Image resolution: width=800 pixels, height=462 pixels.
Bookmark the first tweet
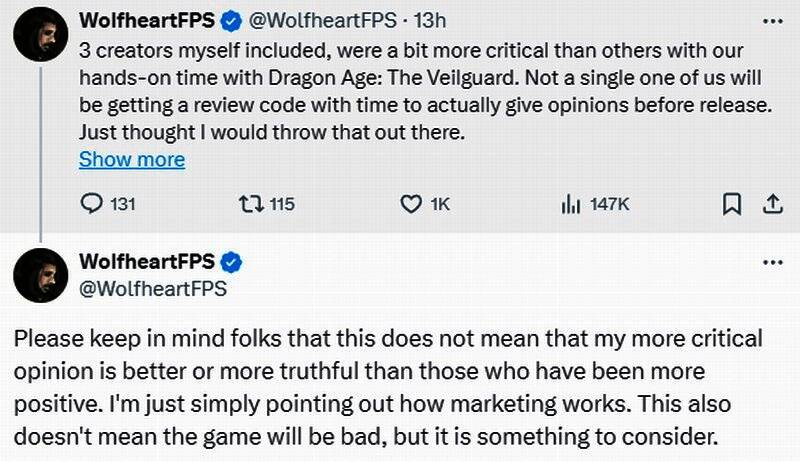click(x=732, y=204)
